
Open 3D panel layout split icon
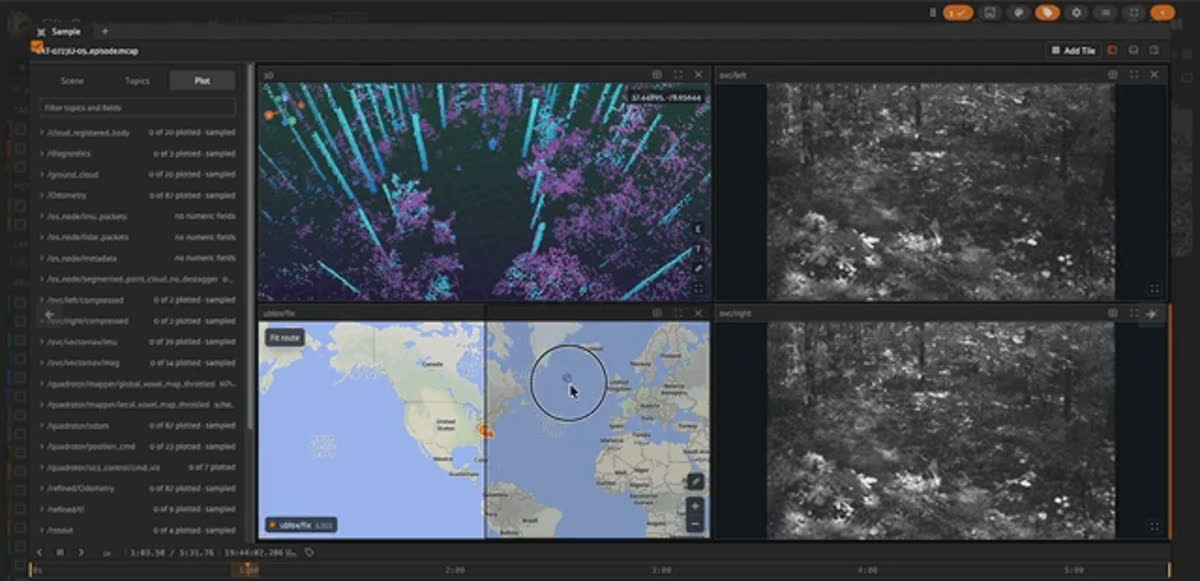point(657,75)
